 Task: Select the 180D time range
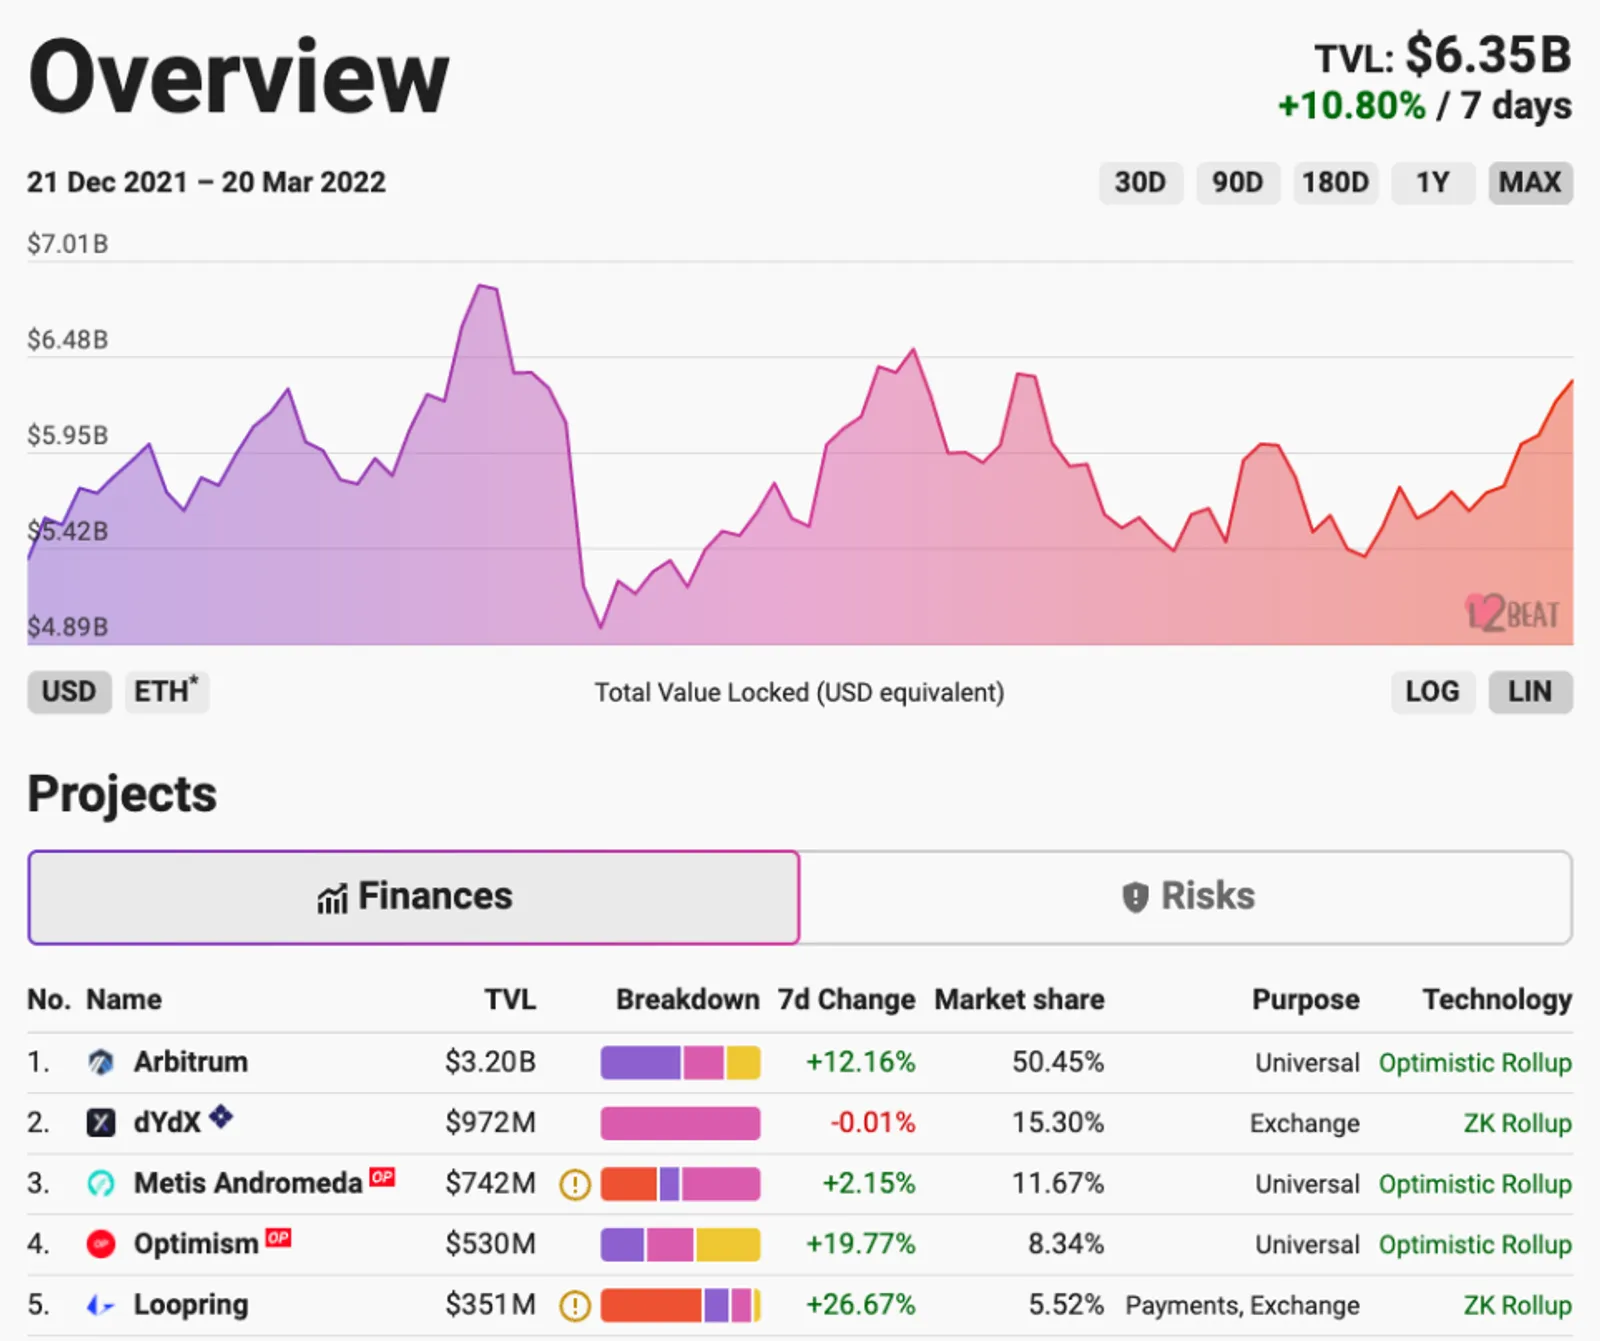(1335, 183)
